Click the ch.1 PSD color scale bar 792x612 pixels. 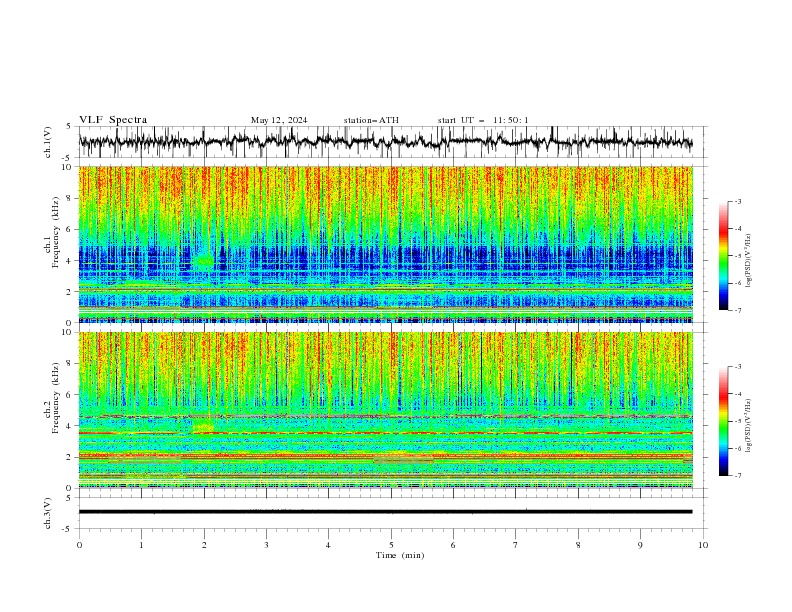pyautogui.click(x=723, y=256)
